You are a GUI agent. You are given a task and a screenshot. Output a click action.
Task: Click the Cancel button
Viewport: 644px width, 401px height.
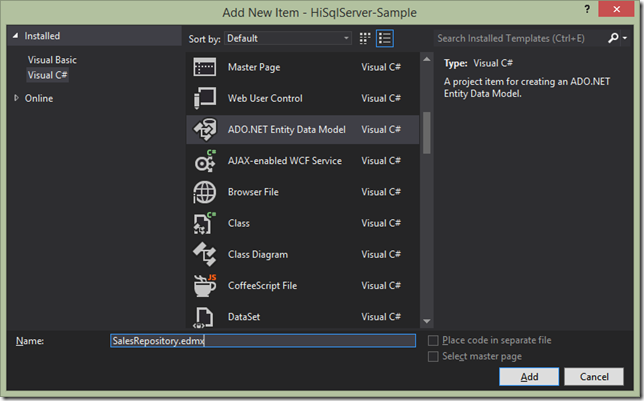tap(594, 377)
